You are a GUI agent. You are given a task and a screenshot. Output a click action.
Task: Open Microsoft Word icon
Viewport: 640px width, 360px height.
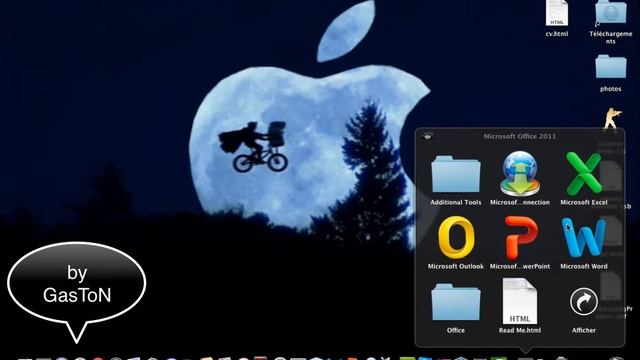pos(584,238)
